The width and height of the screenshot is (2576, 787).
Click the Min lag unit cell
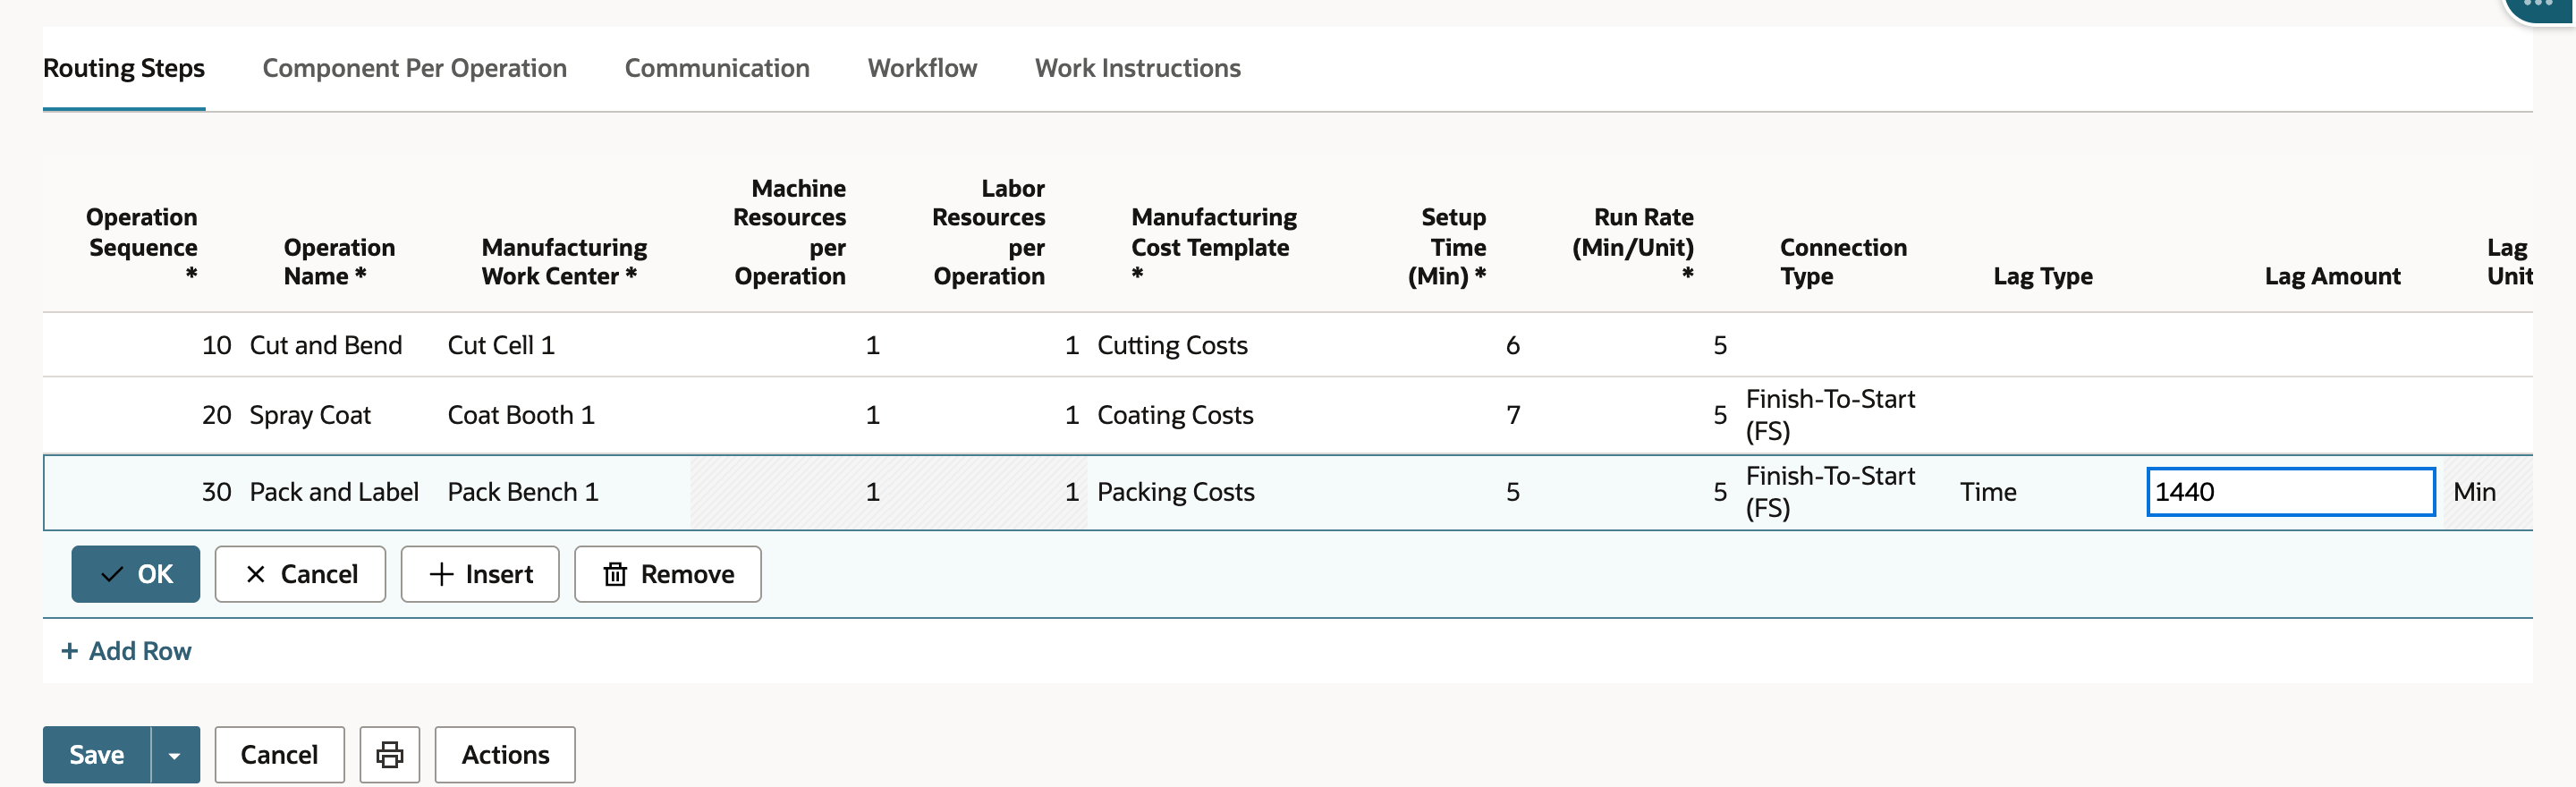[x=2474, y=492]
